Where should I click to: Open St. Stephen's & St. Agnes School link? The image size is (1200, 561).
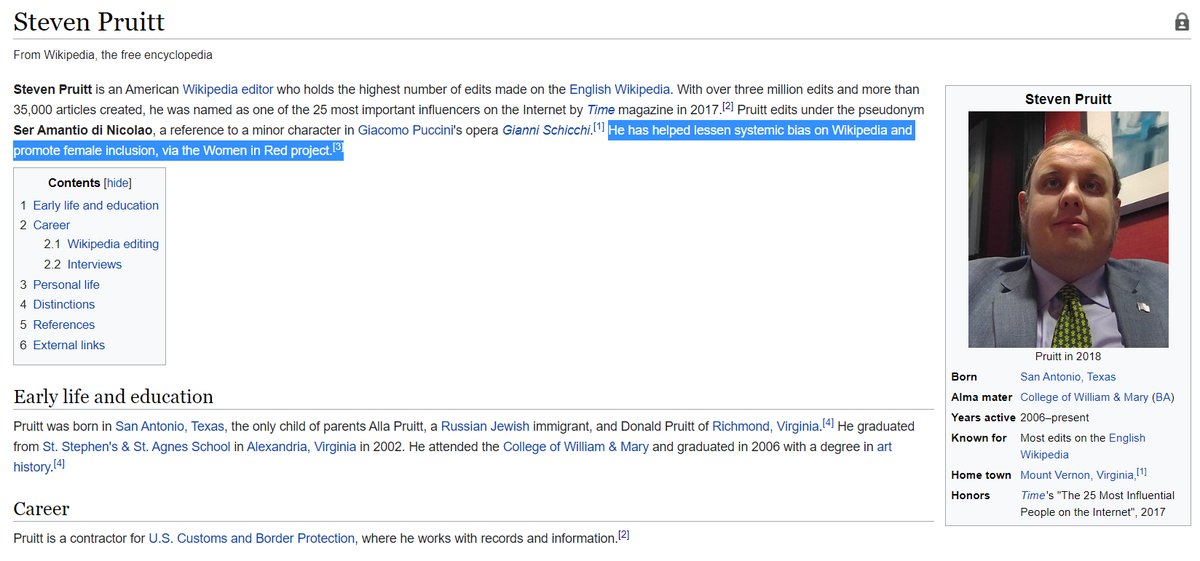137,447
